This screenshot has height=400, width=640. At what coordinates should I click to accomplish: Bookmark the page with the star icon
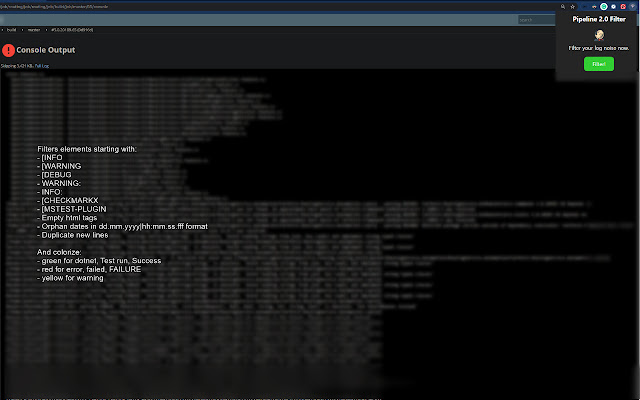(573, 7)
